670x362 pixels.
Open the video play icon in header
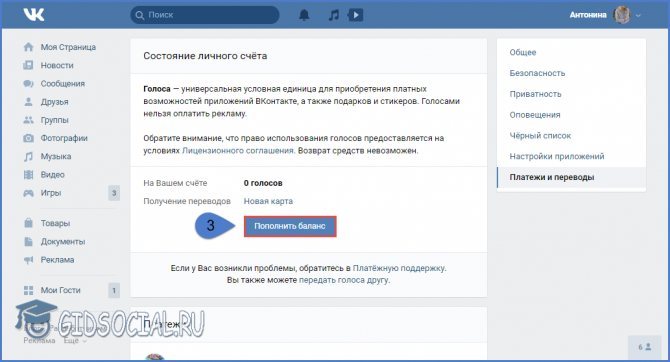[356, 15]
